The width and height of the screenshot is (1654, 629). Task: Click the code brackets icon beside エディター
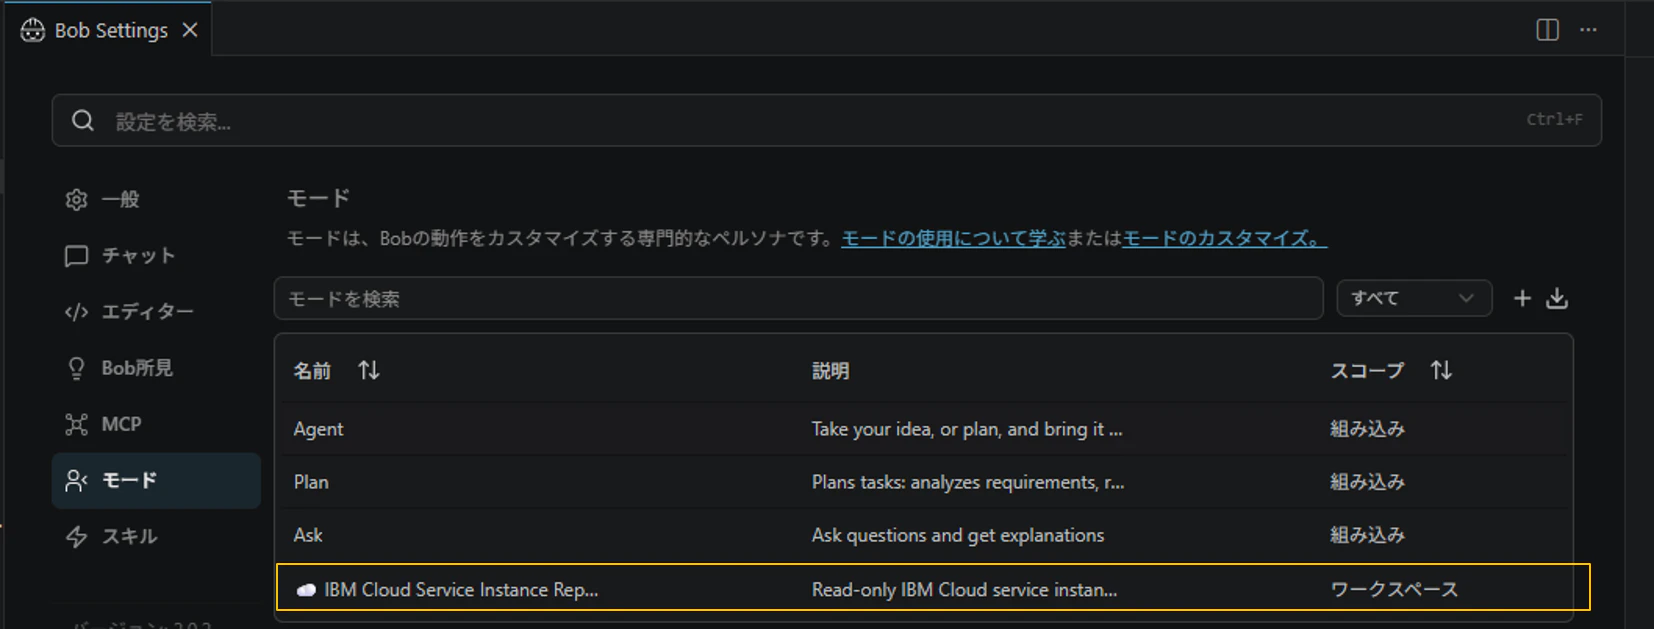coord(76,312)
